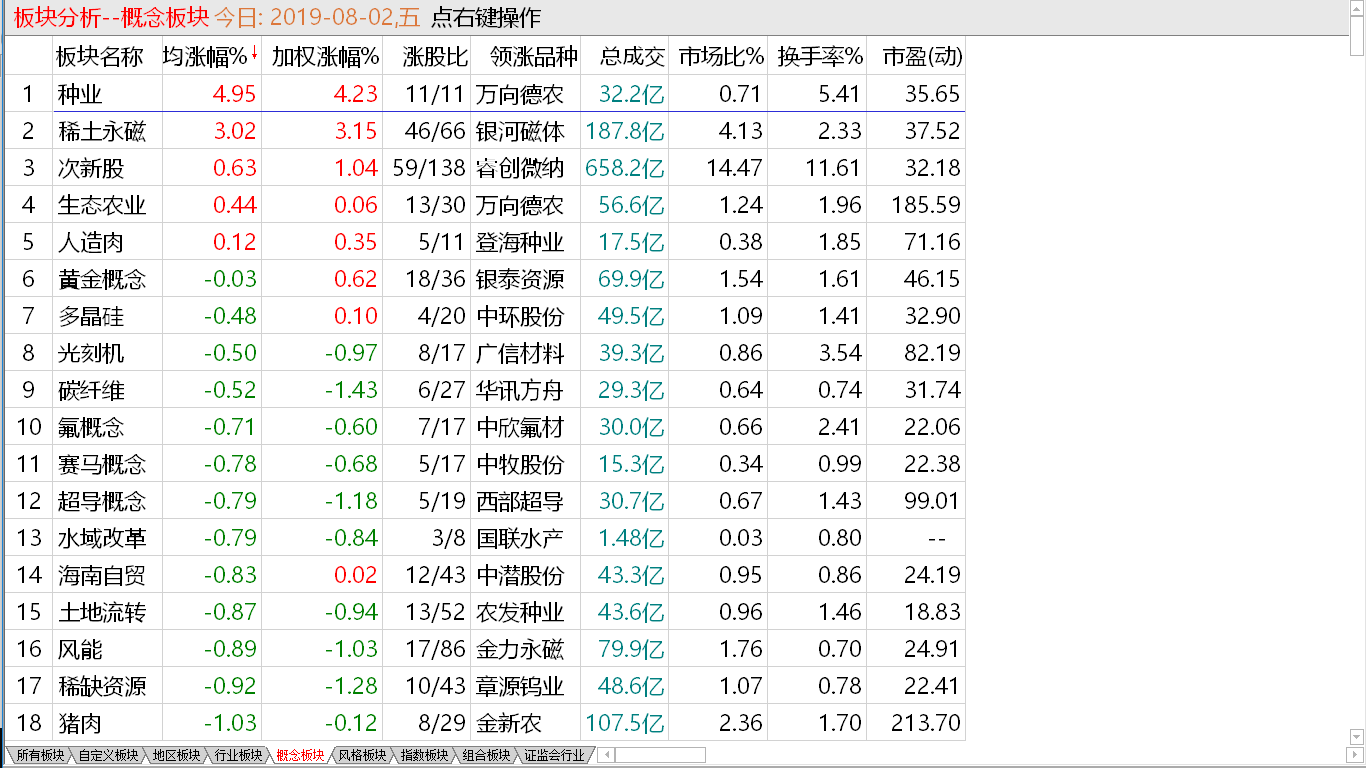Select the 多晶硅 sector name
The image size is (1366, 768).
pyautogui.click(x=91, y=316)
